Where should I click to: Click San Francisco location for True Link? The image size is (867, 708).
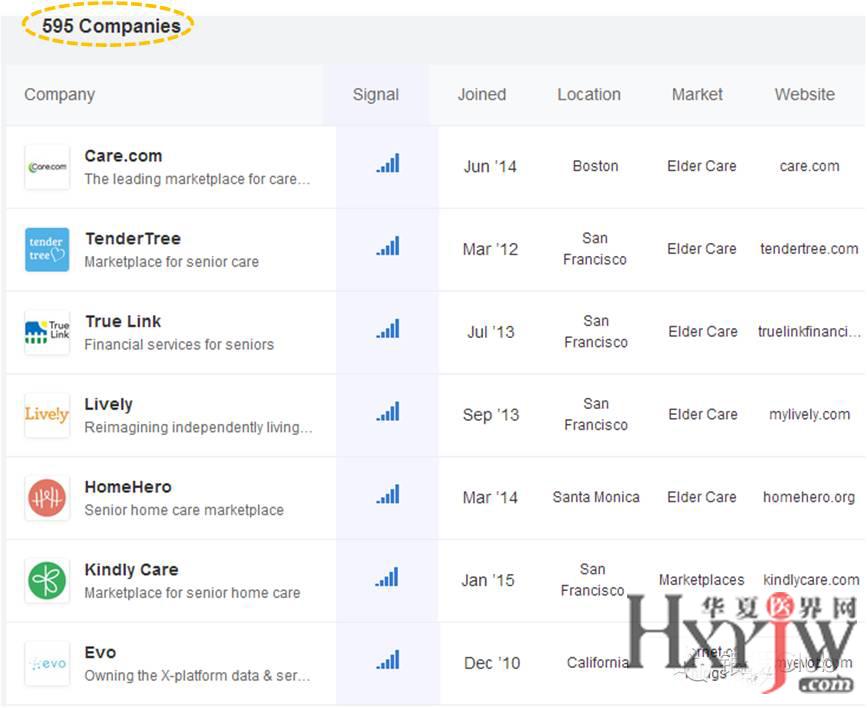[596, 331]
